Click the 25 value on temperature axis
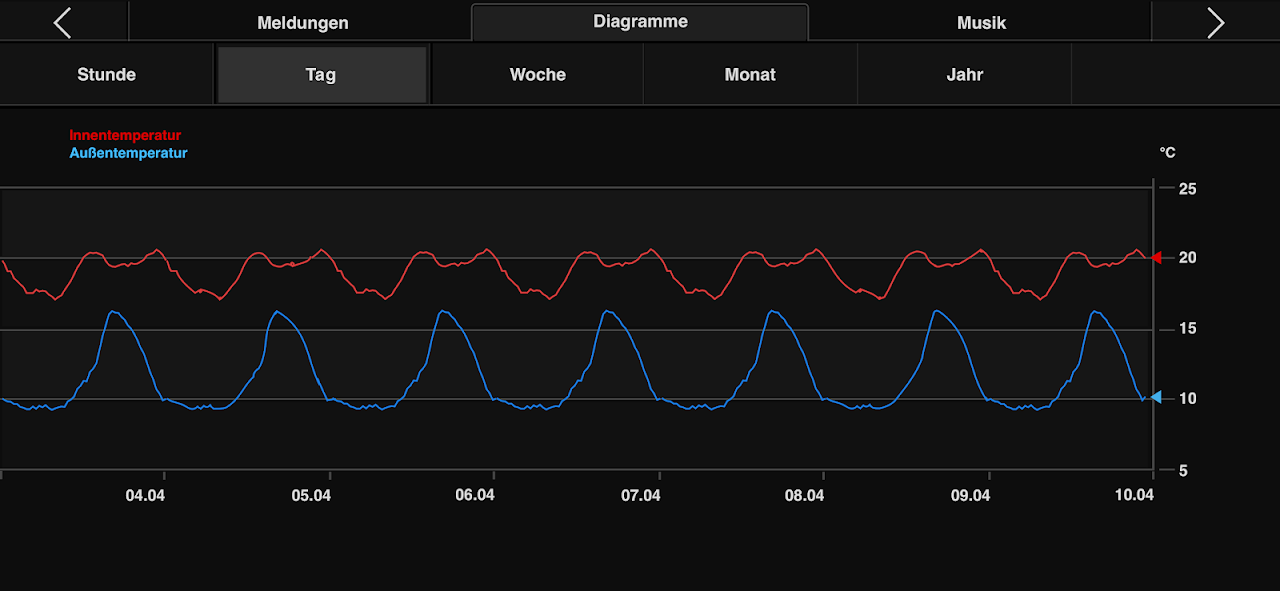This screenshot has height=591, width=1280. pyautogui.click(x=1188, y=189)
